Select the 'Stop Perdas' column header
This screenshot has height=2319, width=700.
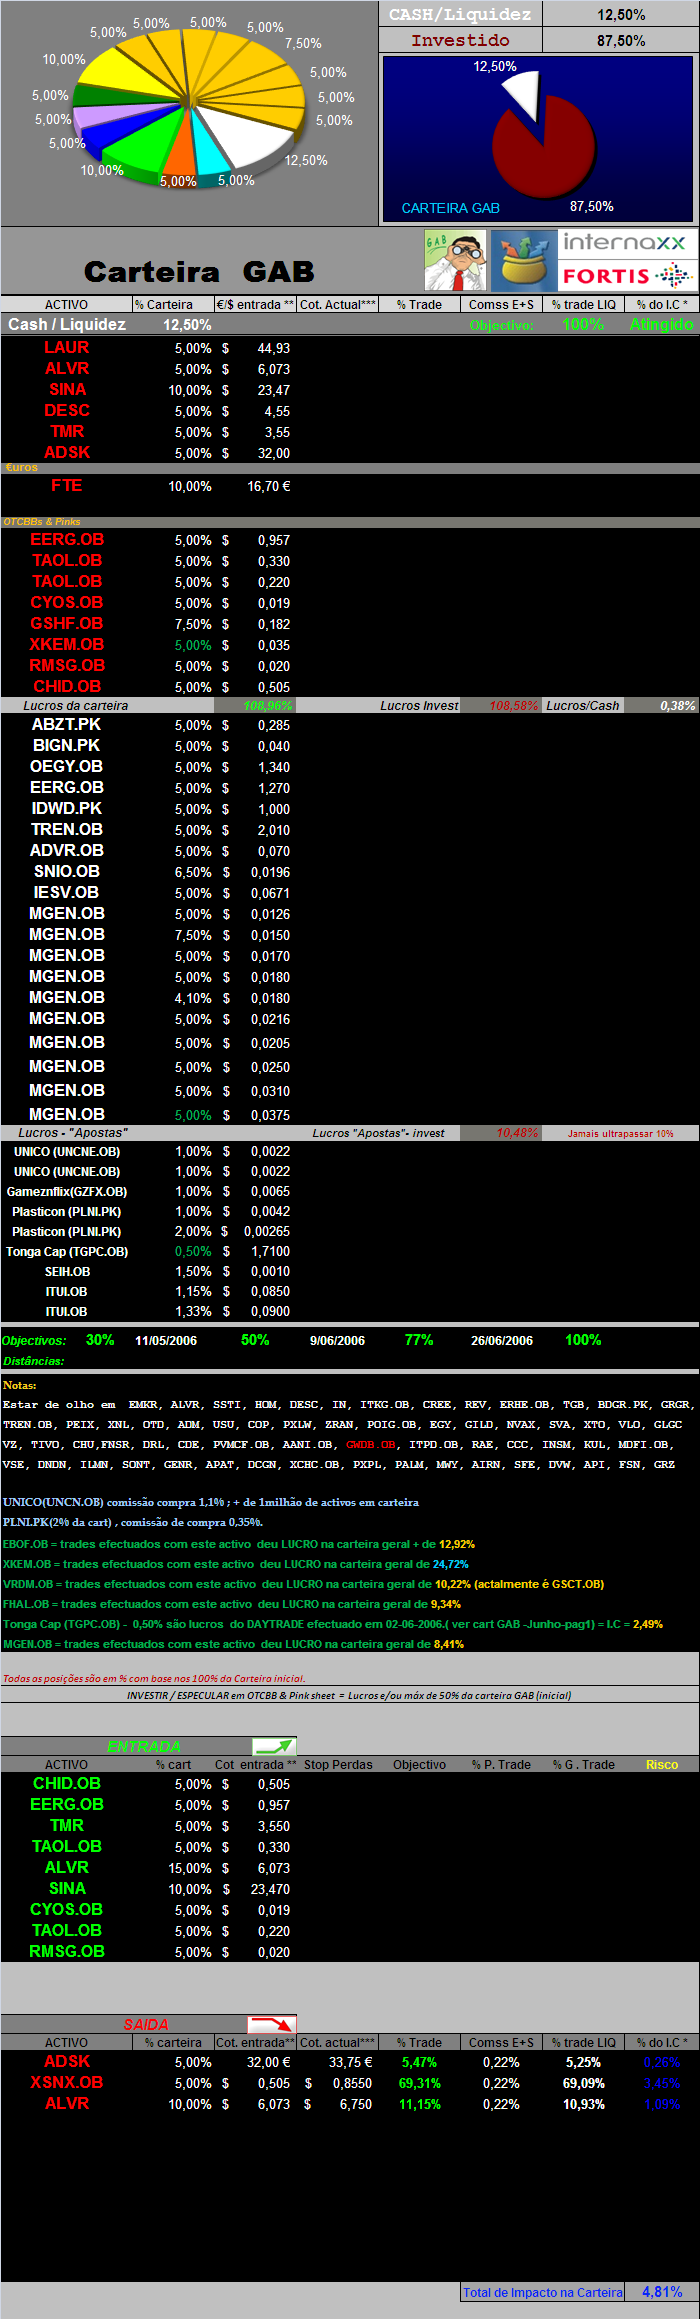[338, 1764]
